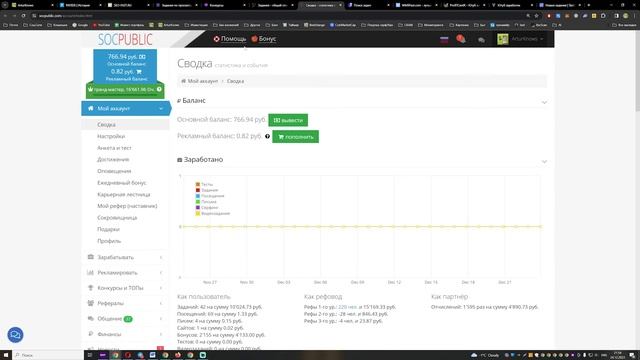Image resolution: width=640 pixels, height=360 pixels.
Task: Open Ежедневный бонус in sidebar
Action: [x=122, y=183]
